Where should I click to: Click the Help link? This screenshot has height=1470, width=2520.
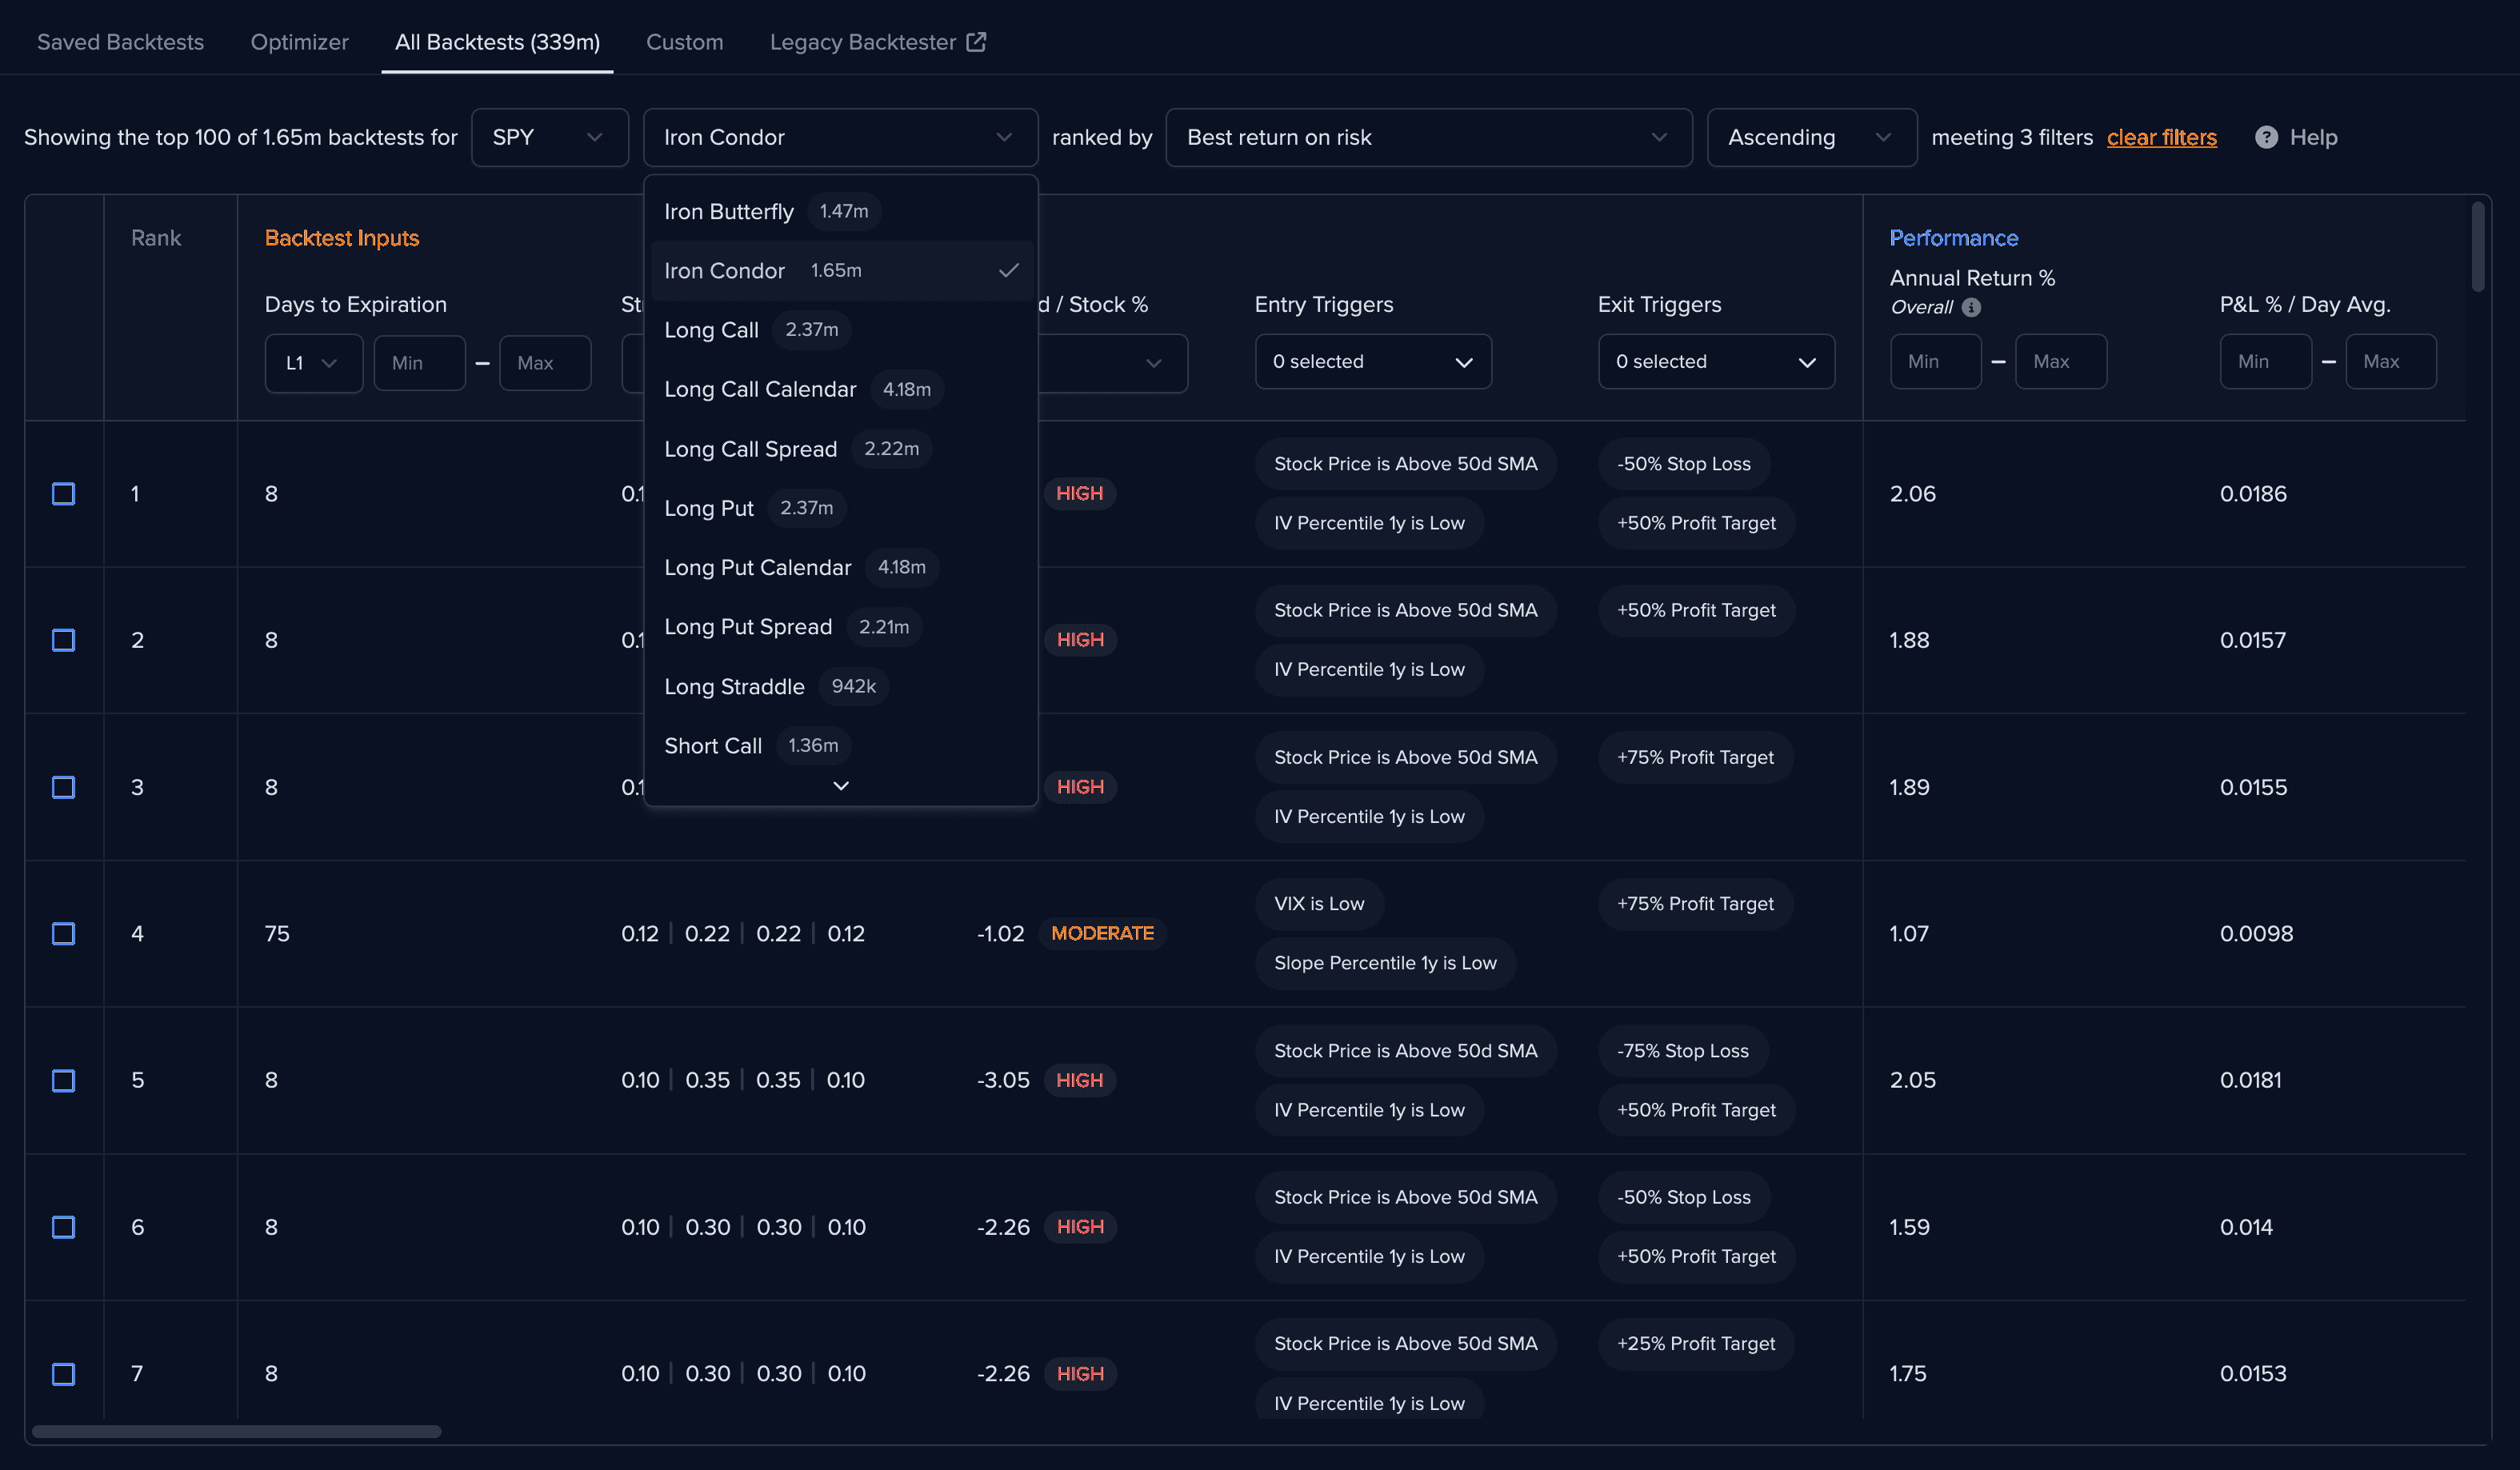[x=2313, y=137]
